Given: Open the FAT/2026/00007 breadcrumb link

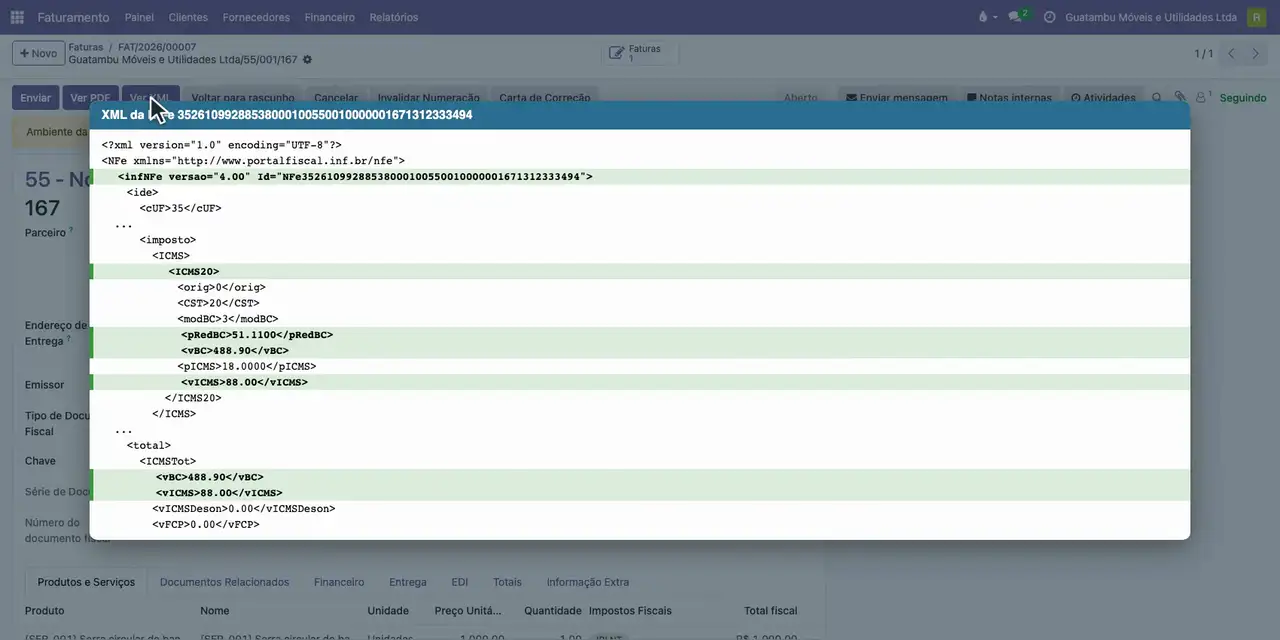Looking at the screenshot, I should pyautogui.click(x=157, y=47).
